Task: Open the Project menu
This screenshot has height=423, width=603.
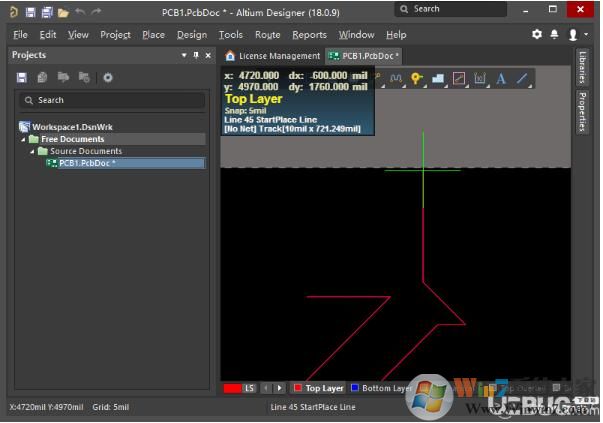Action: [x=115, y=35]
